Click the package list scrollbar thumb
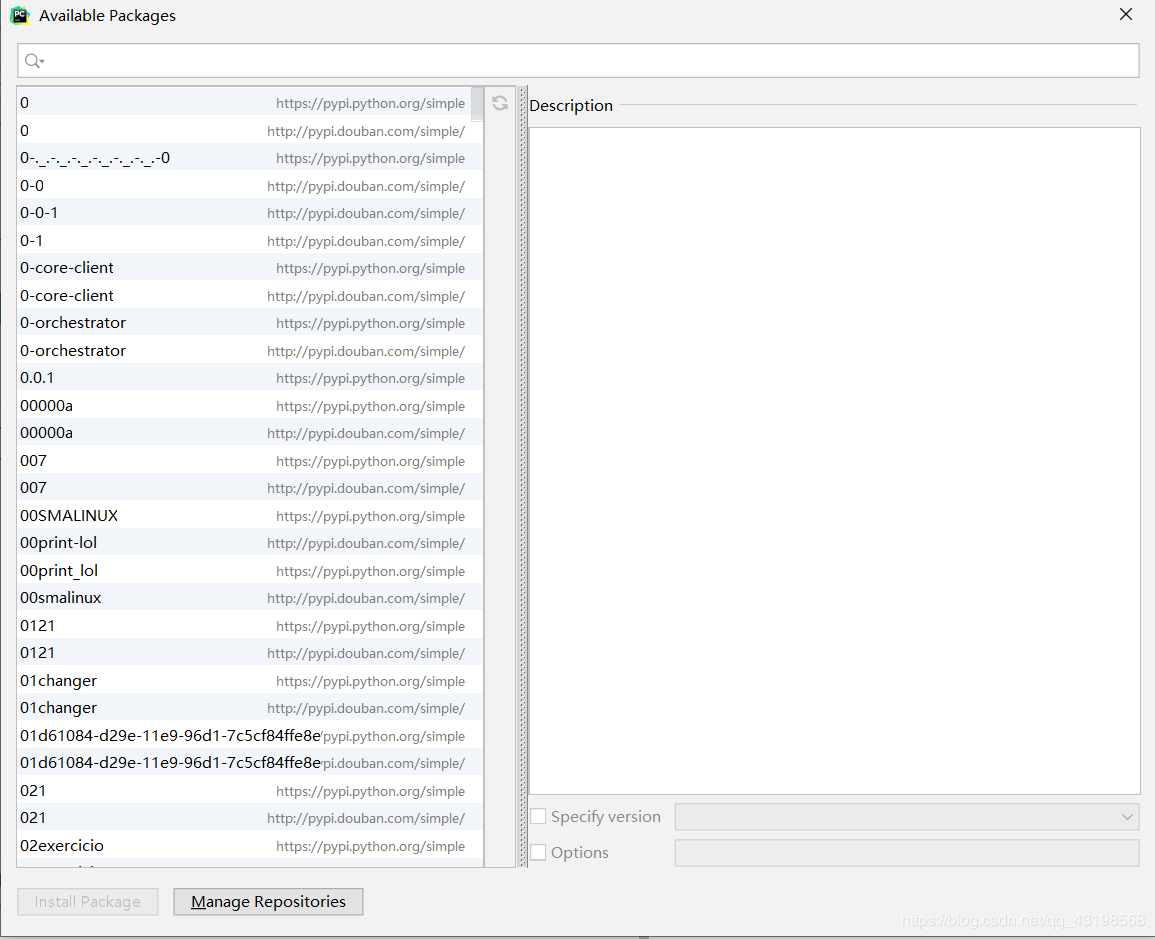Viewport: 1155px width, 939px height. (477, 104)
